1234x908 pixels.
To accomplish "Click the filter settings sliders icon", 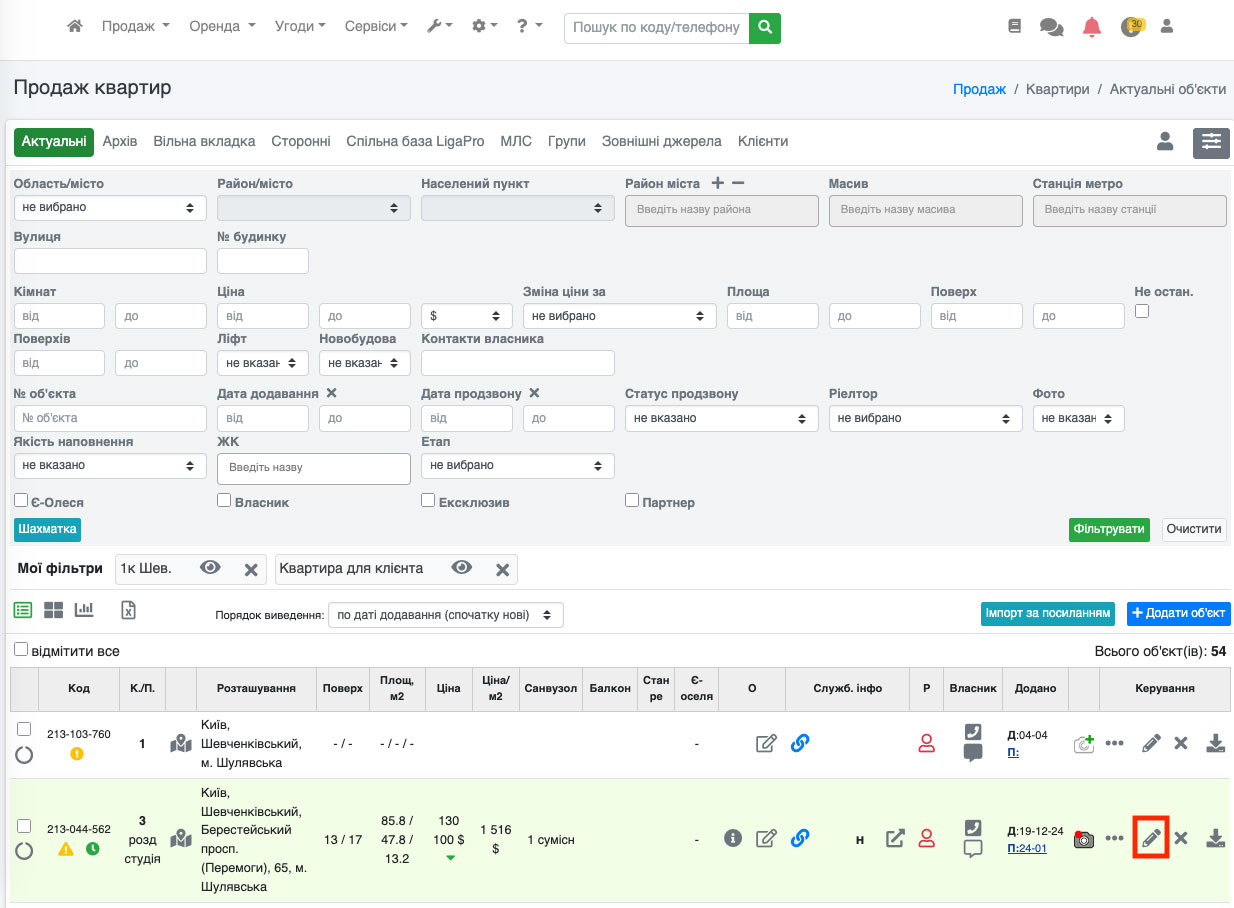I will tap(1211, 143).
